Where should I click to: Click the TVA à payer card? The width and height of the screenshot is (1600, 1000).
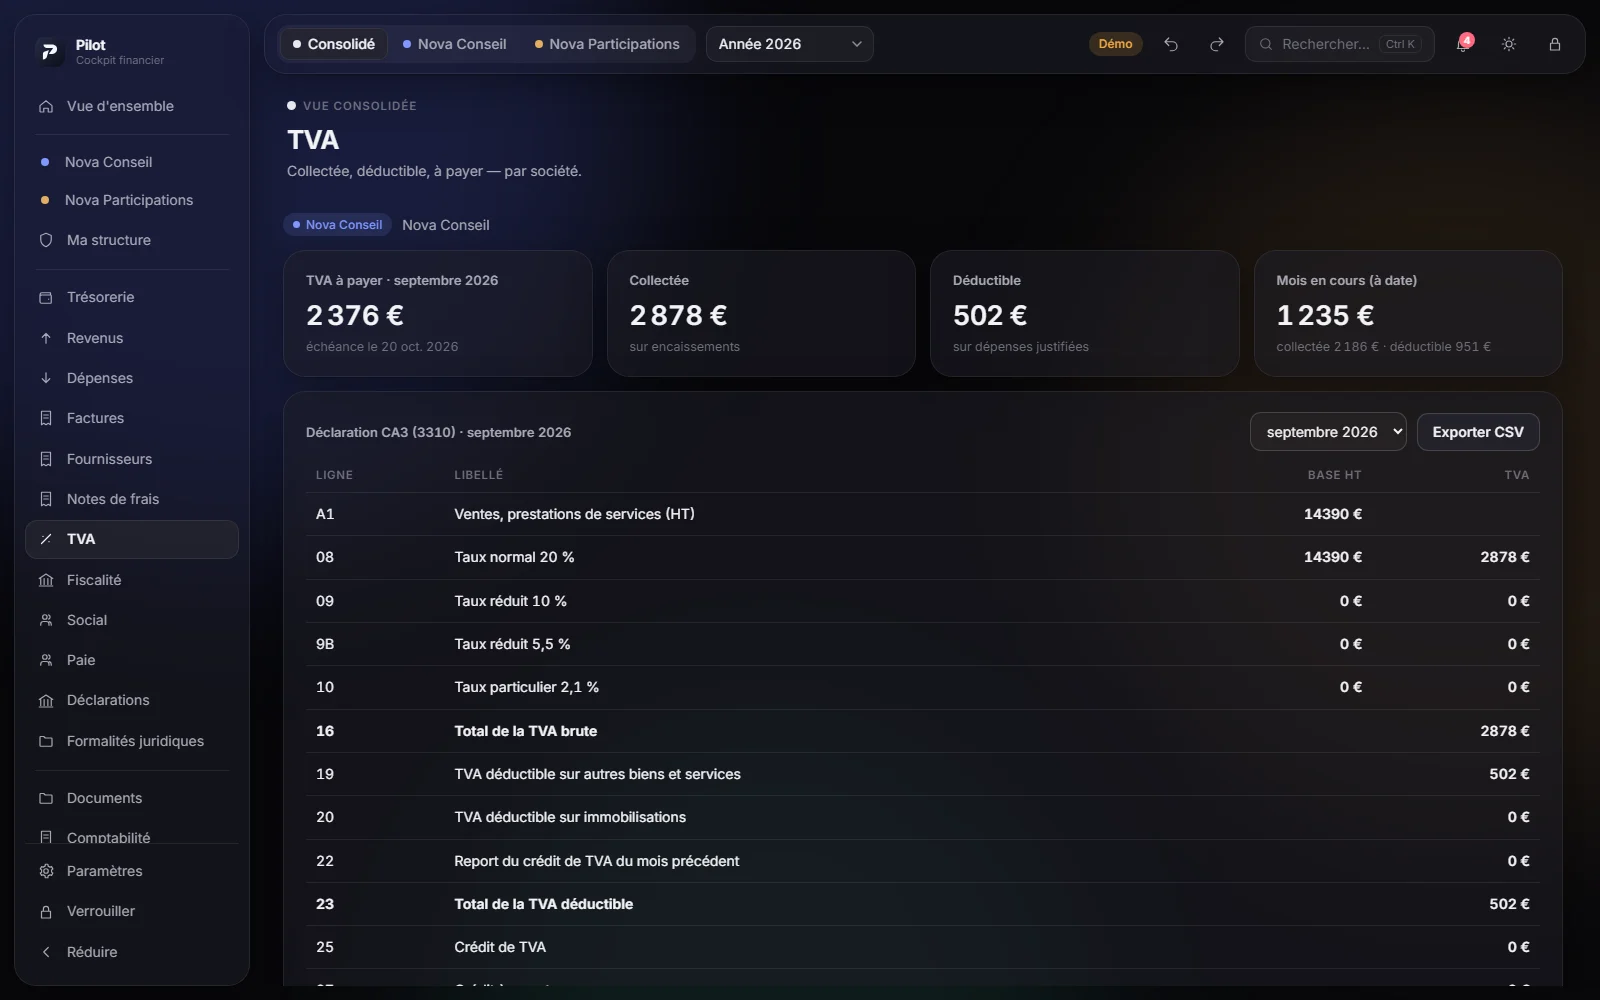pyautogui.click(x=438, y=314)
